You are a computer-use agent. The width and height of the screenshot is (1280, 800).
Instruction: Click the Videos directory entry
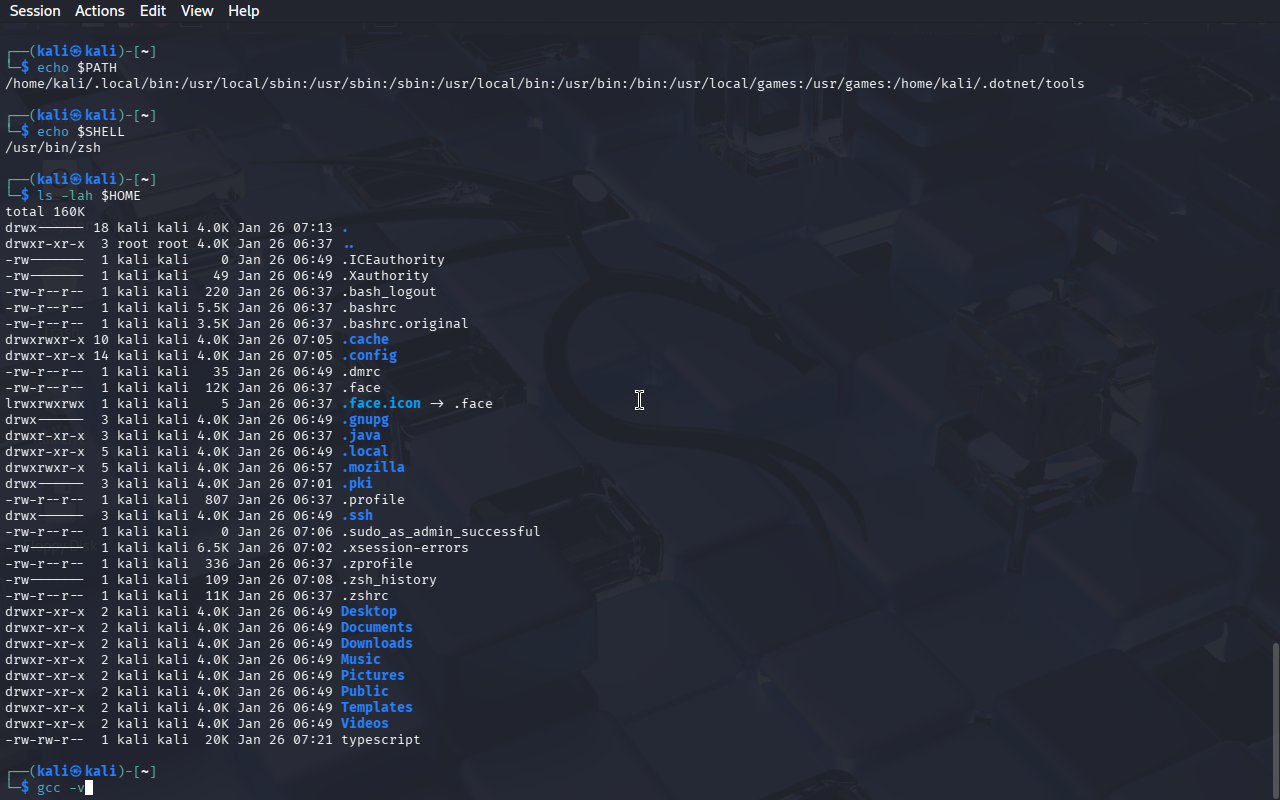(364, 724)
